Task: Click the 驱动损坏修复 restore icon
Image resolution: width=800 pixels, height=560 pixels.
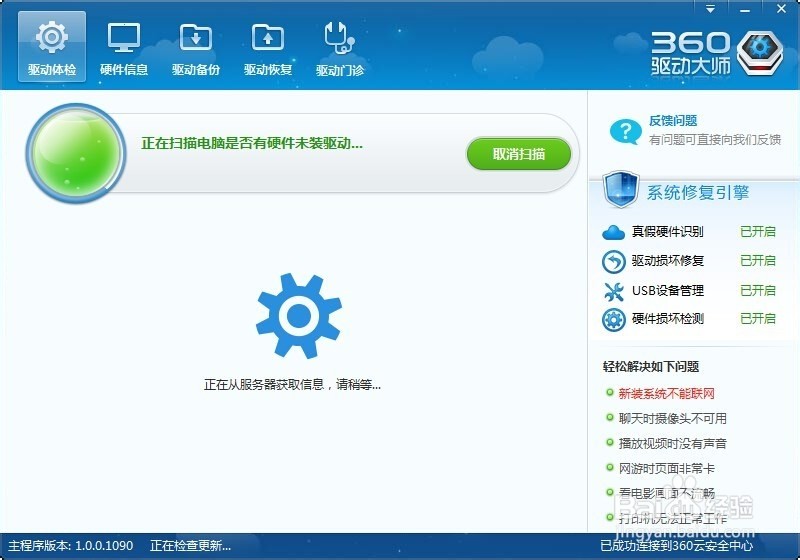Action: (613, 262)
